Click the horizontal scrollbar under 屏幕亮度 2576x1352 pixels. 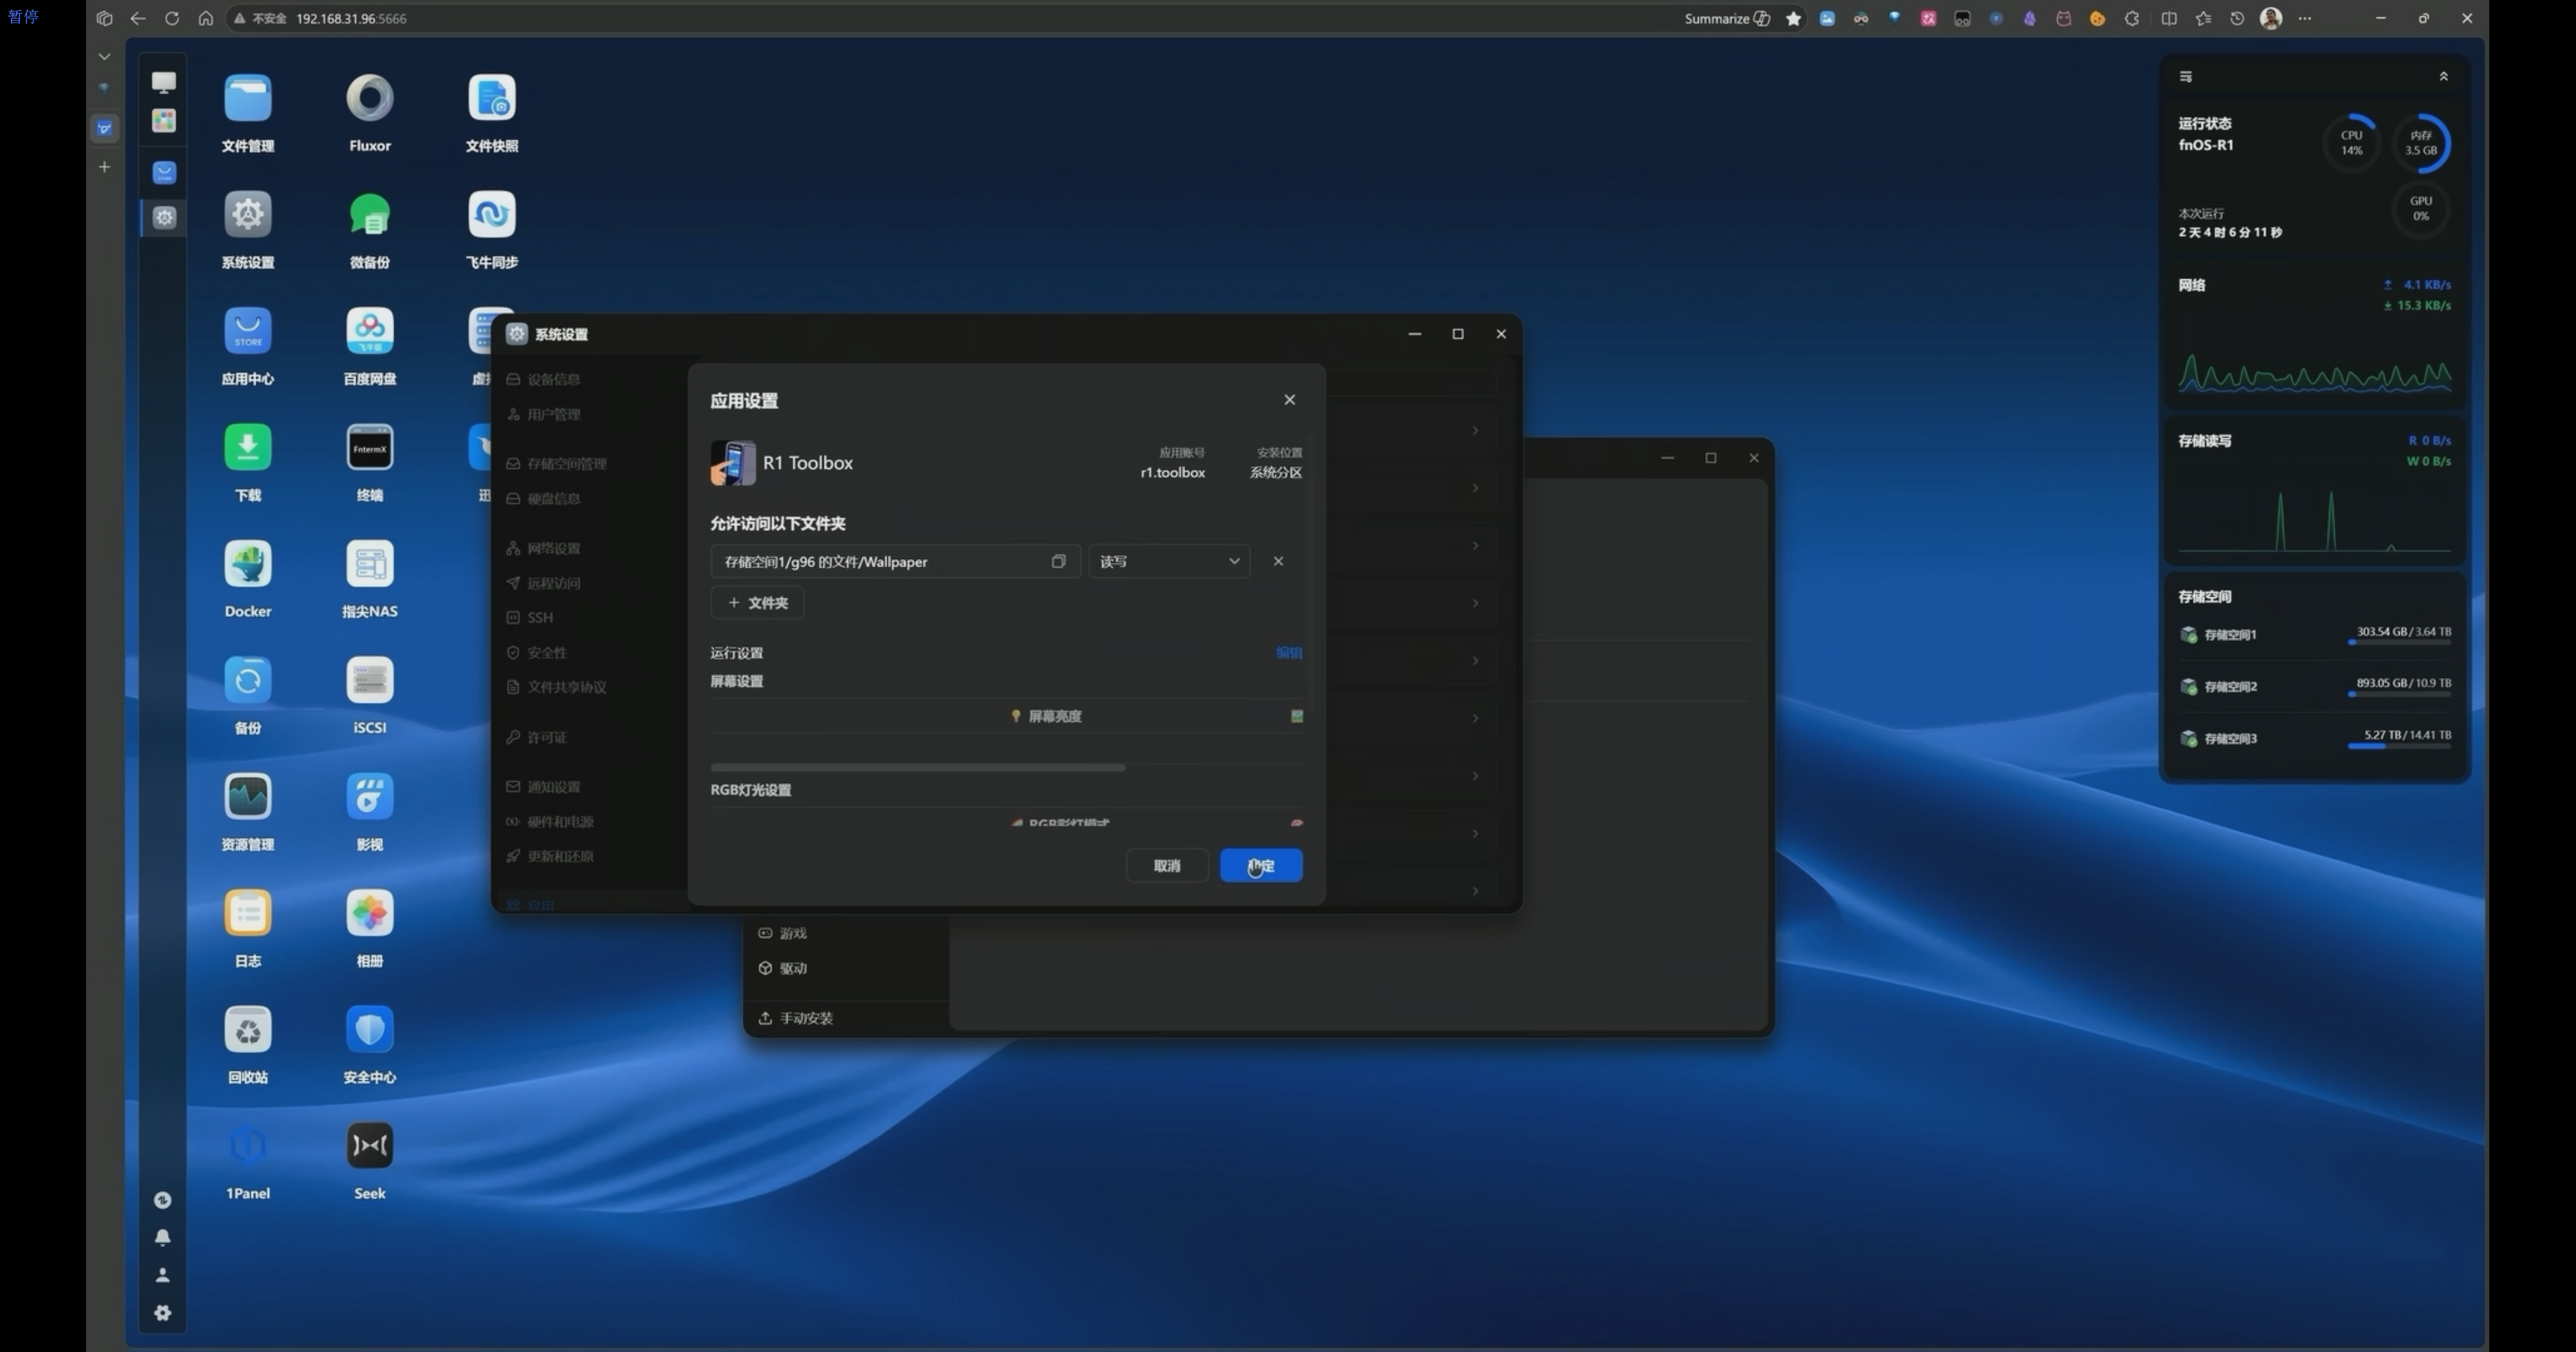point(917,767)
